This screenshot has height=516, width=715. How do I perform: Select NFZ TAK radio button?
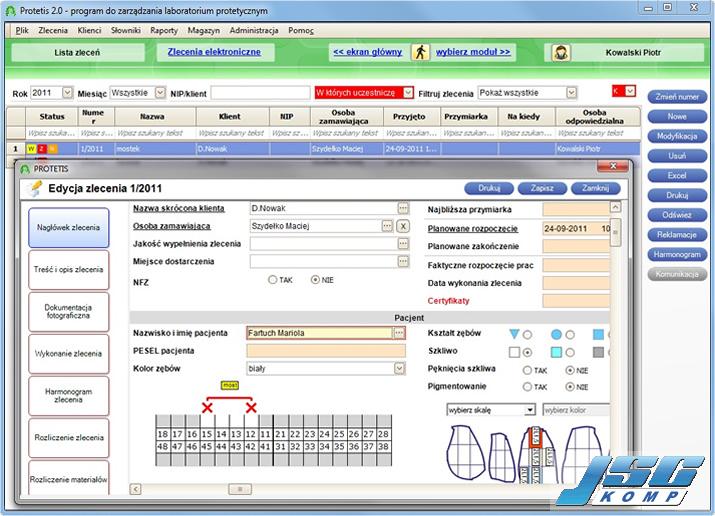[x=273, y=280]
